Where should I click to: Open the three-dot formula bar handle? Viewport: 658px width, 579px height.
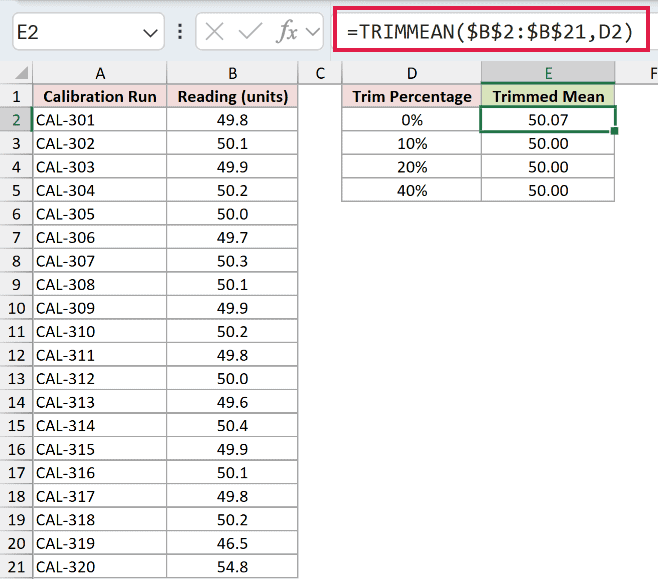[x=180, y=32]
